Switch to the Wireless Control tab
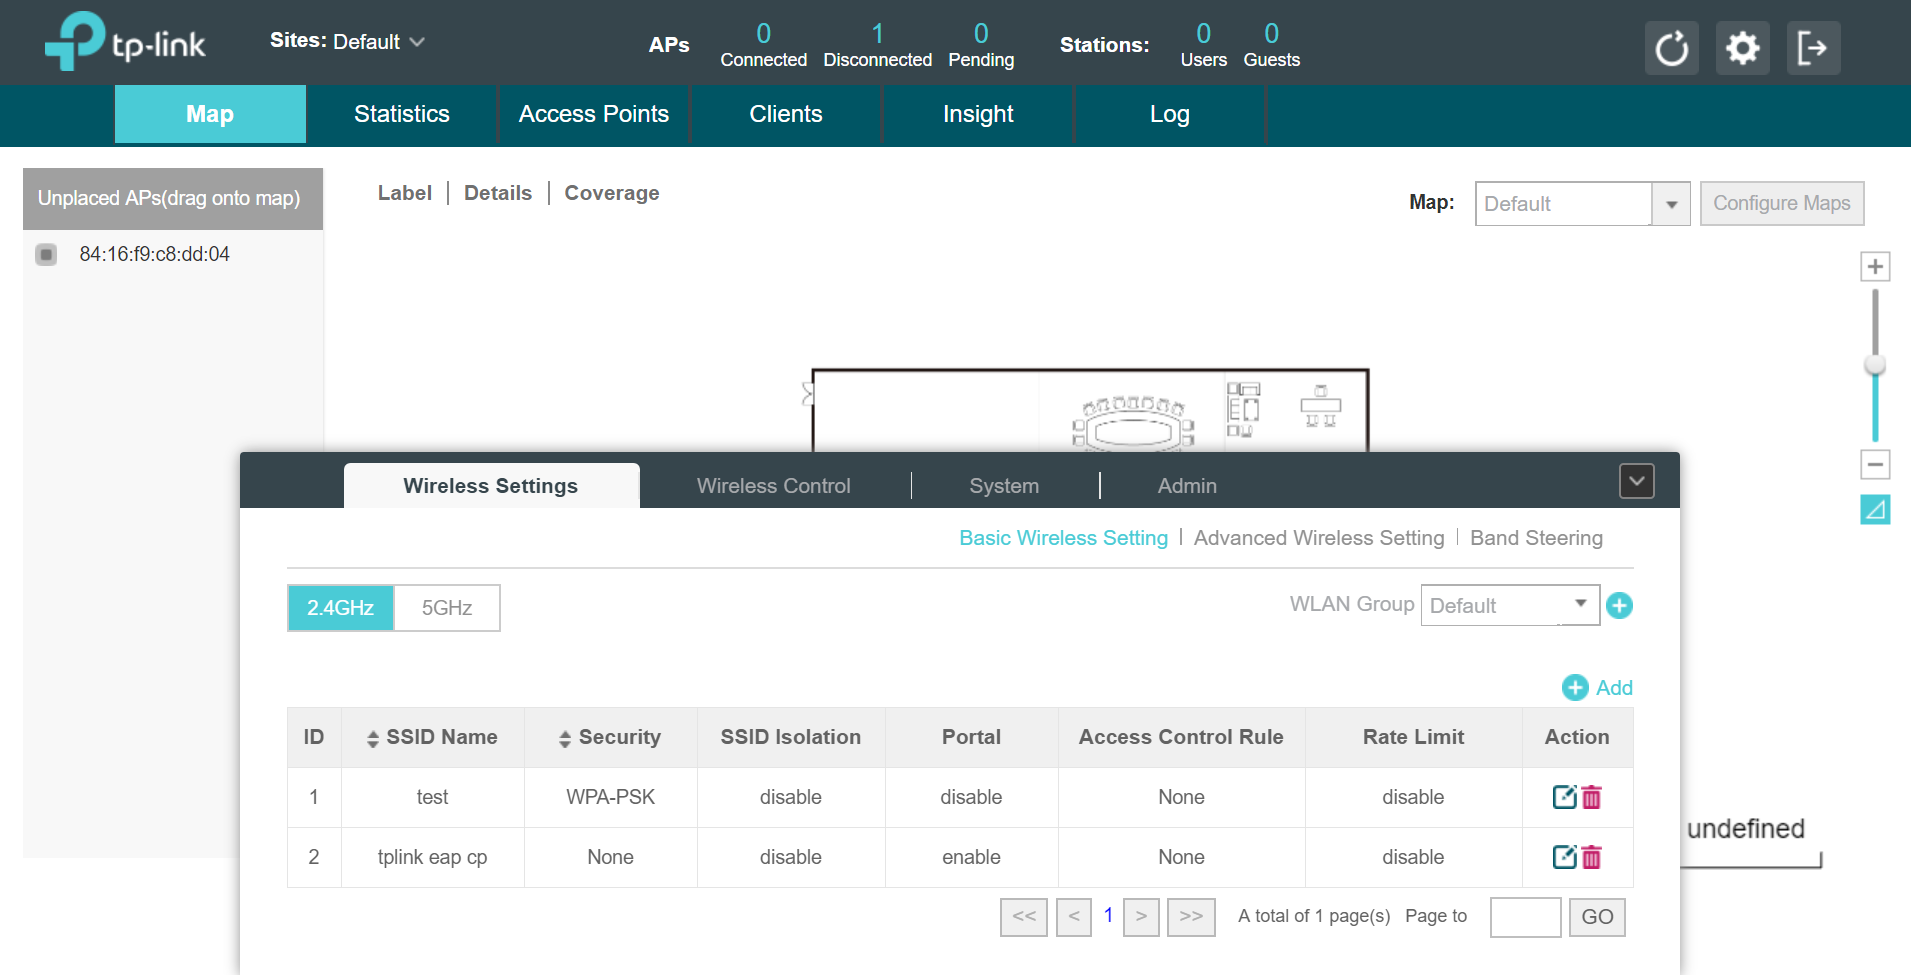1911x975 pixels. point(773,485)
